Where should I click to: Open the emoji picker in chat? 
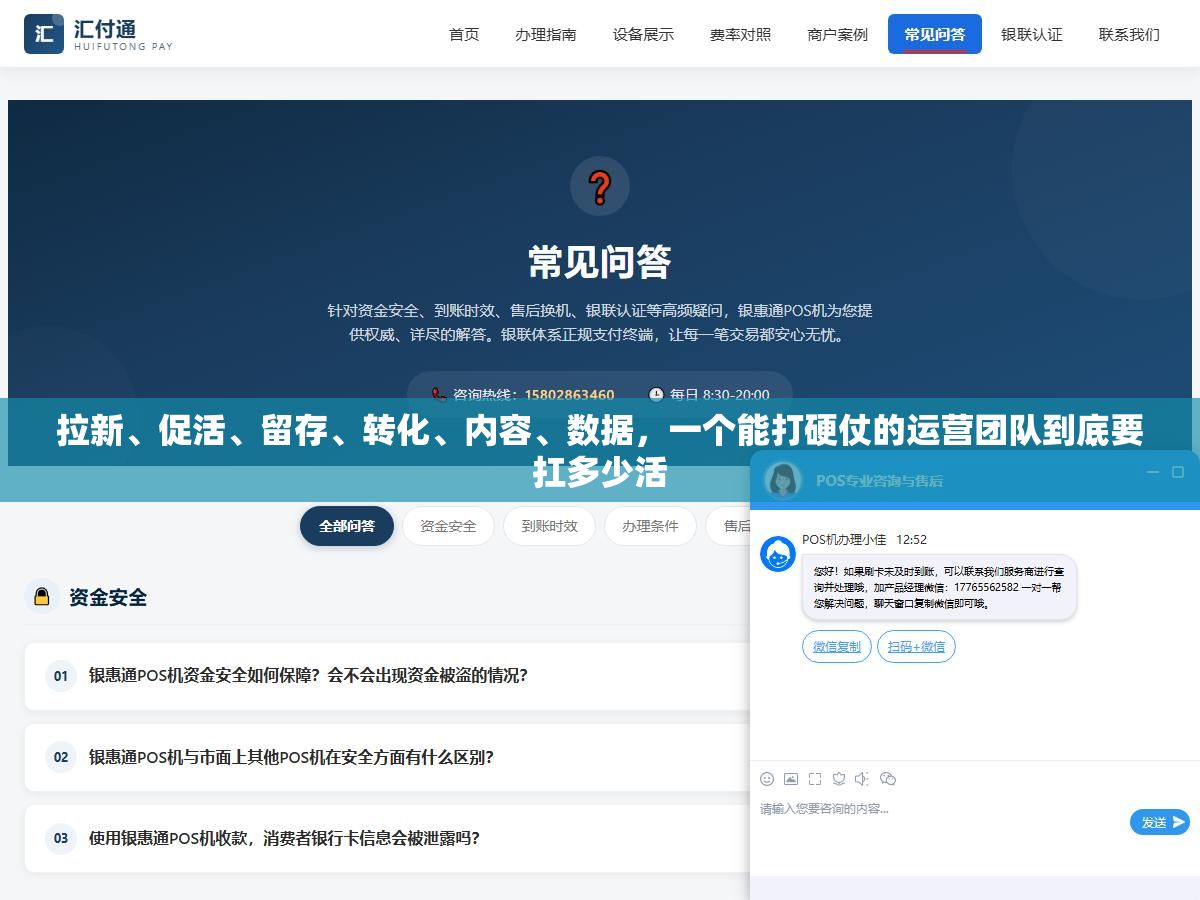click(x=767, y=779)
